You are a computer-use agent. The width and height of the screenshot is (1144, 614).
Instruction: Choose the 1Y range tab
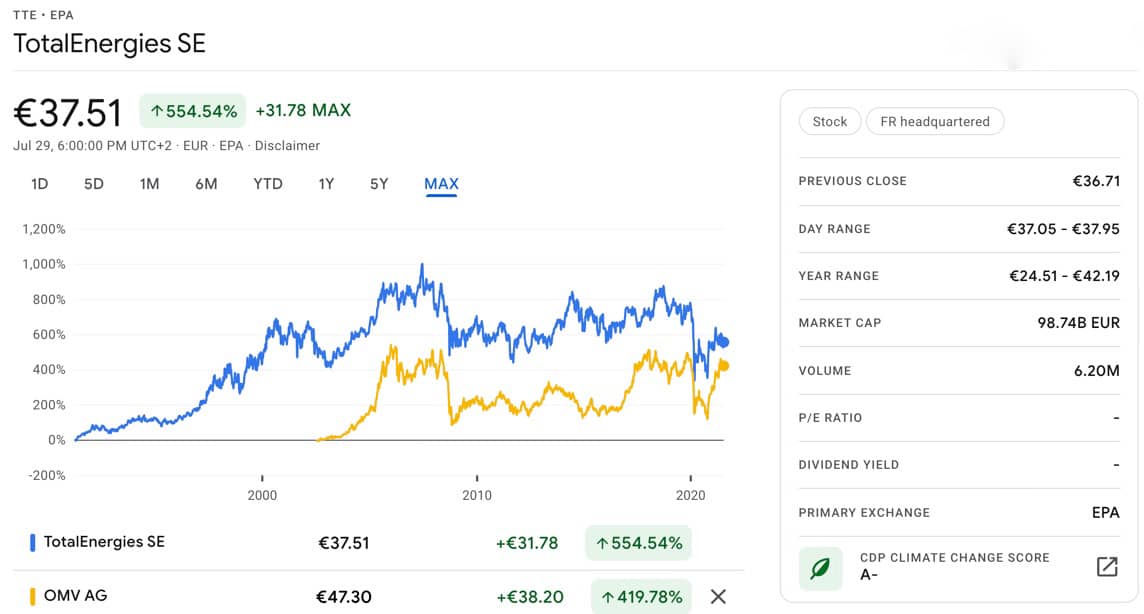(x=326, y=184)
